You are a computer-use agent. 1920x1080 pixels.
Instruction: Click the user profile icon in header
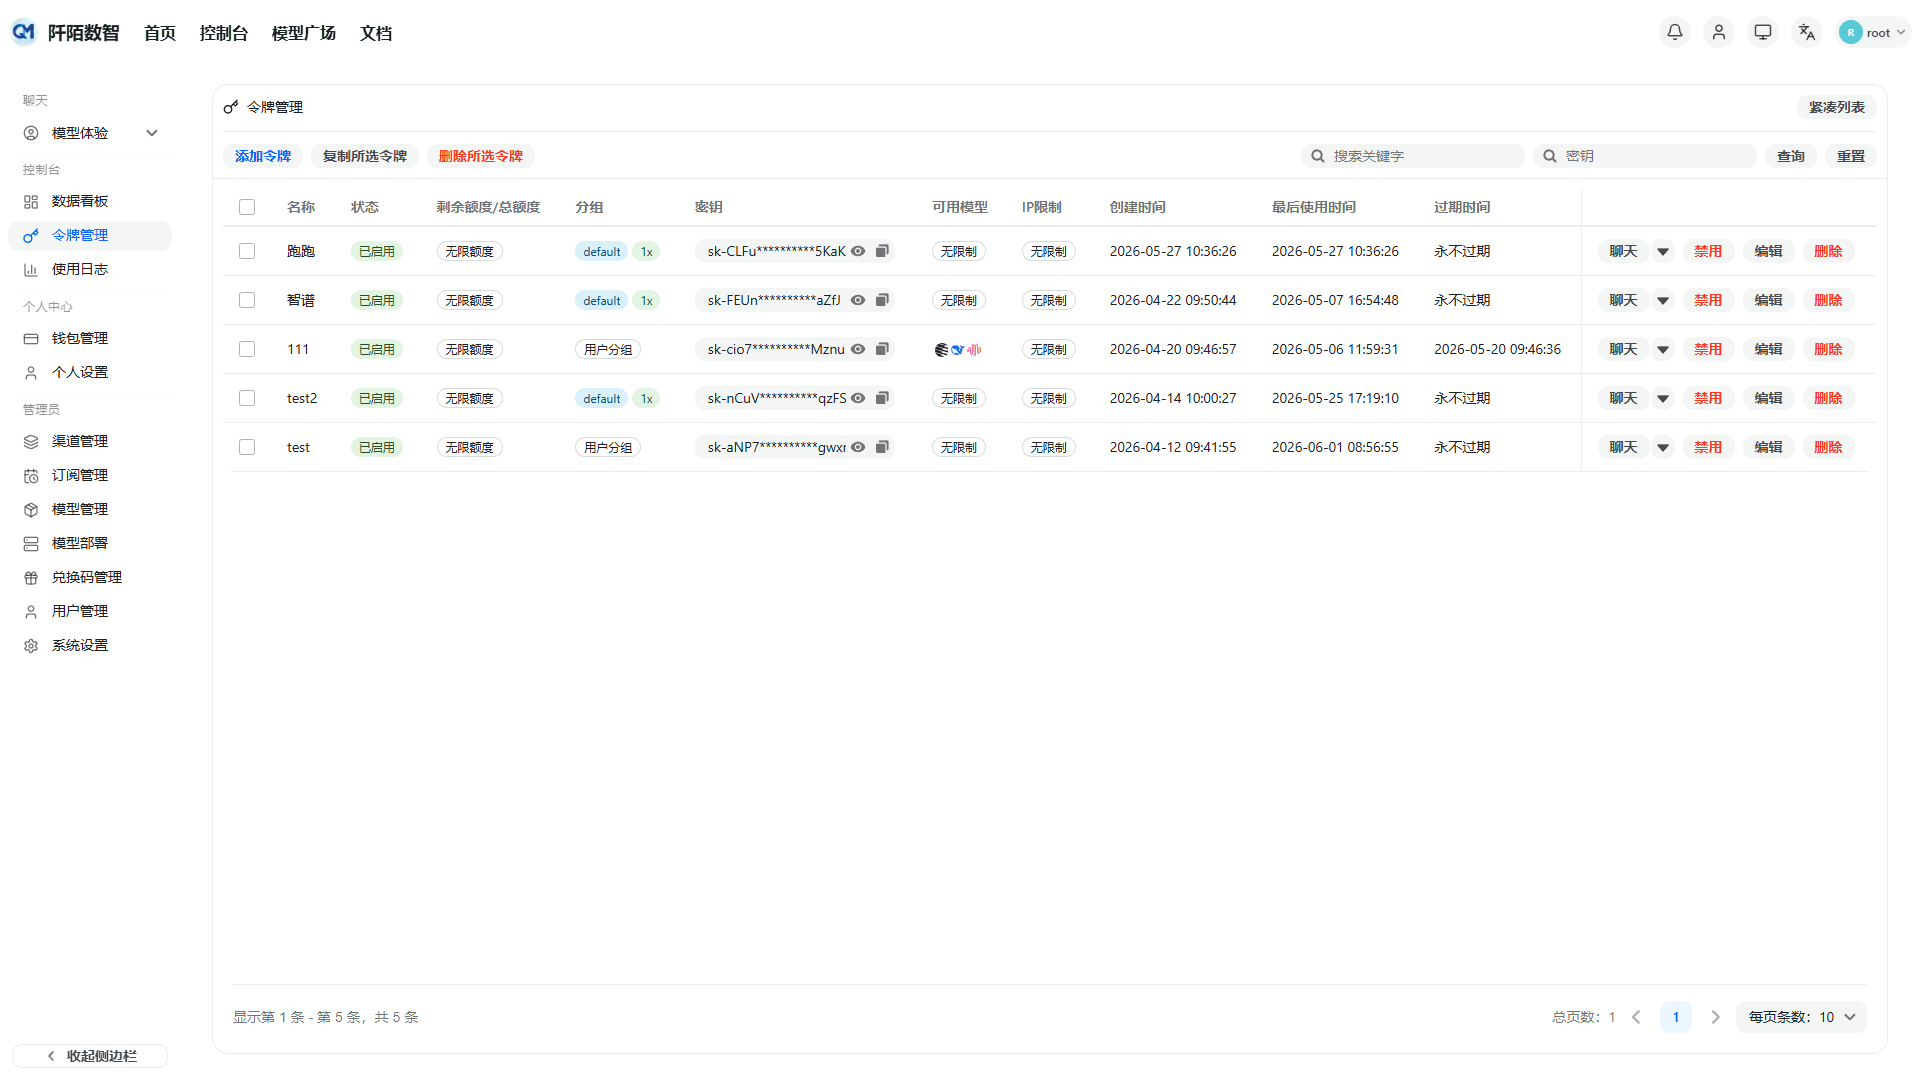pos(1719,32)
